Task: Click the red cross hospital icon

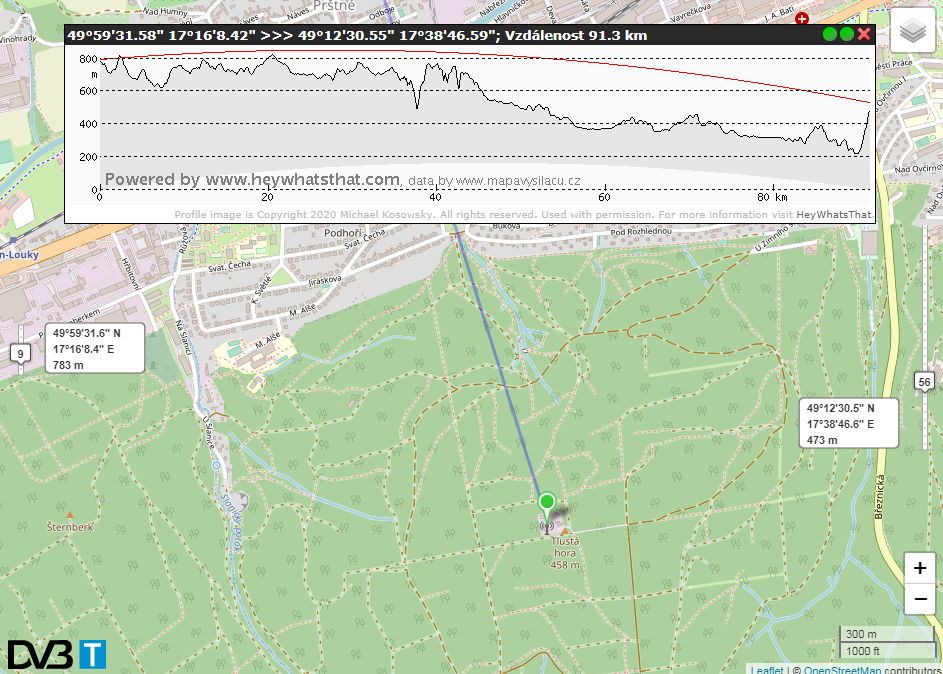Action: click(x=801, y=19)
